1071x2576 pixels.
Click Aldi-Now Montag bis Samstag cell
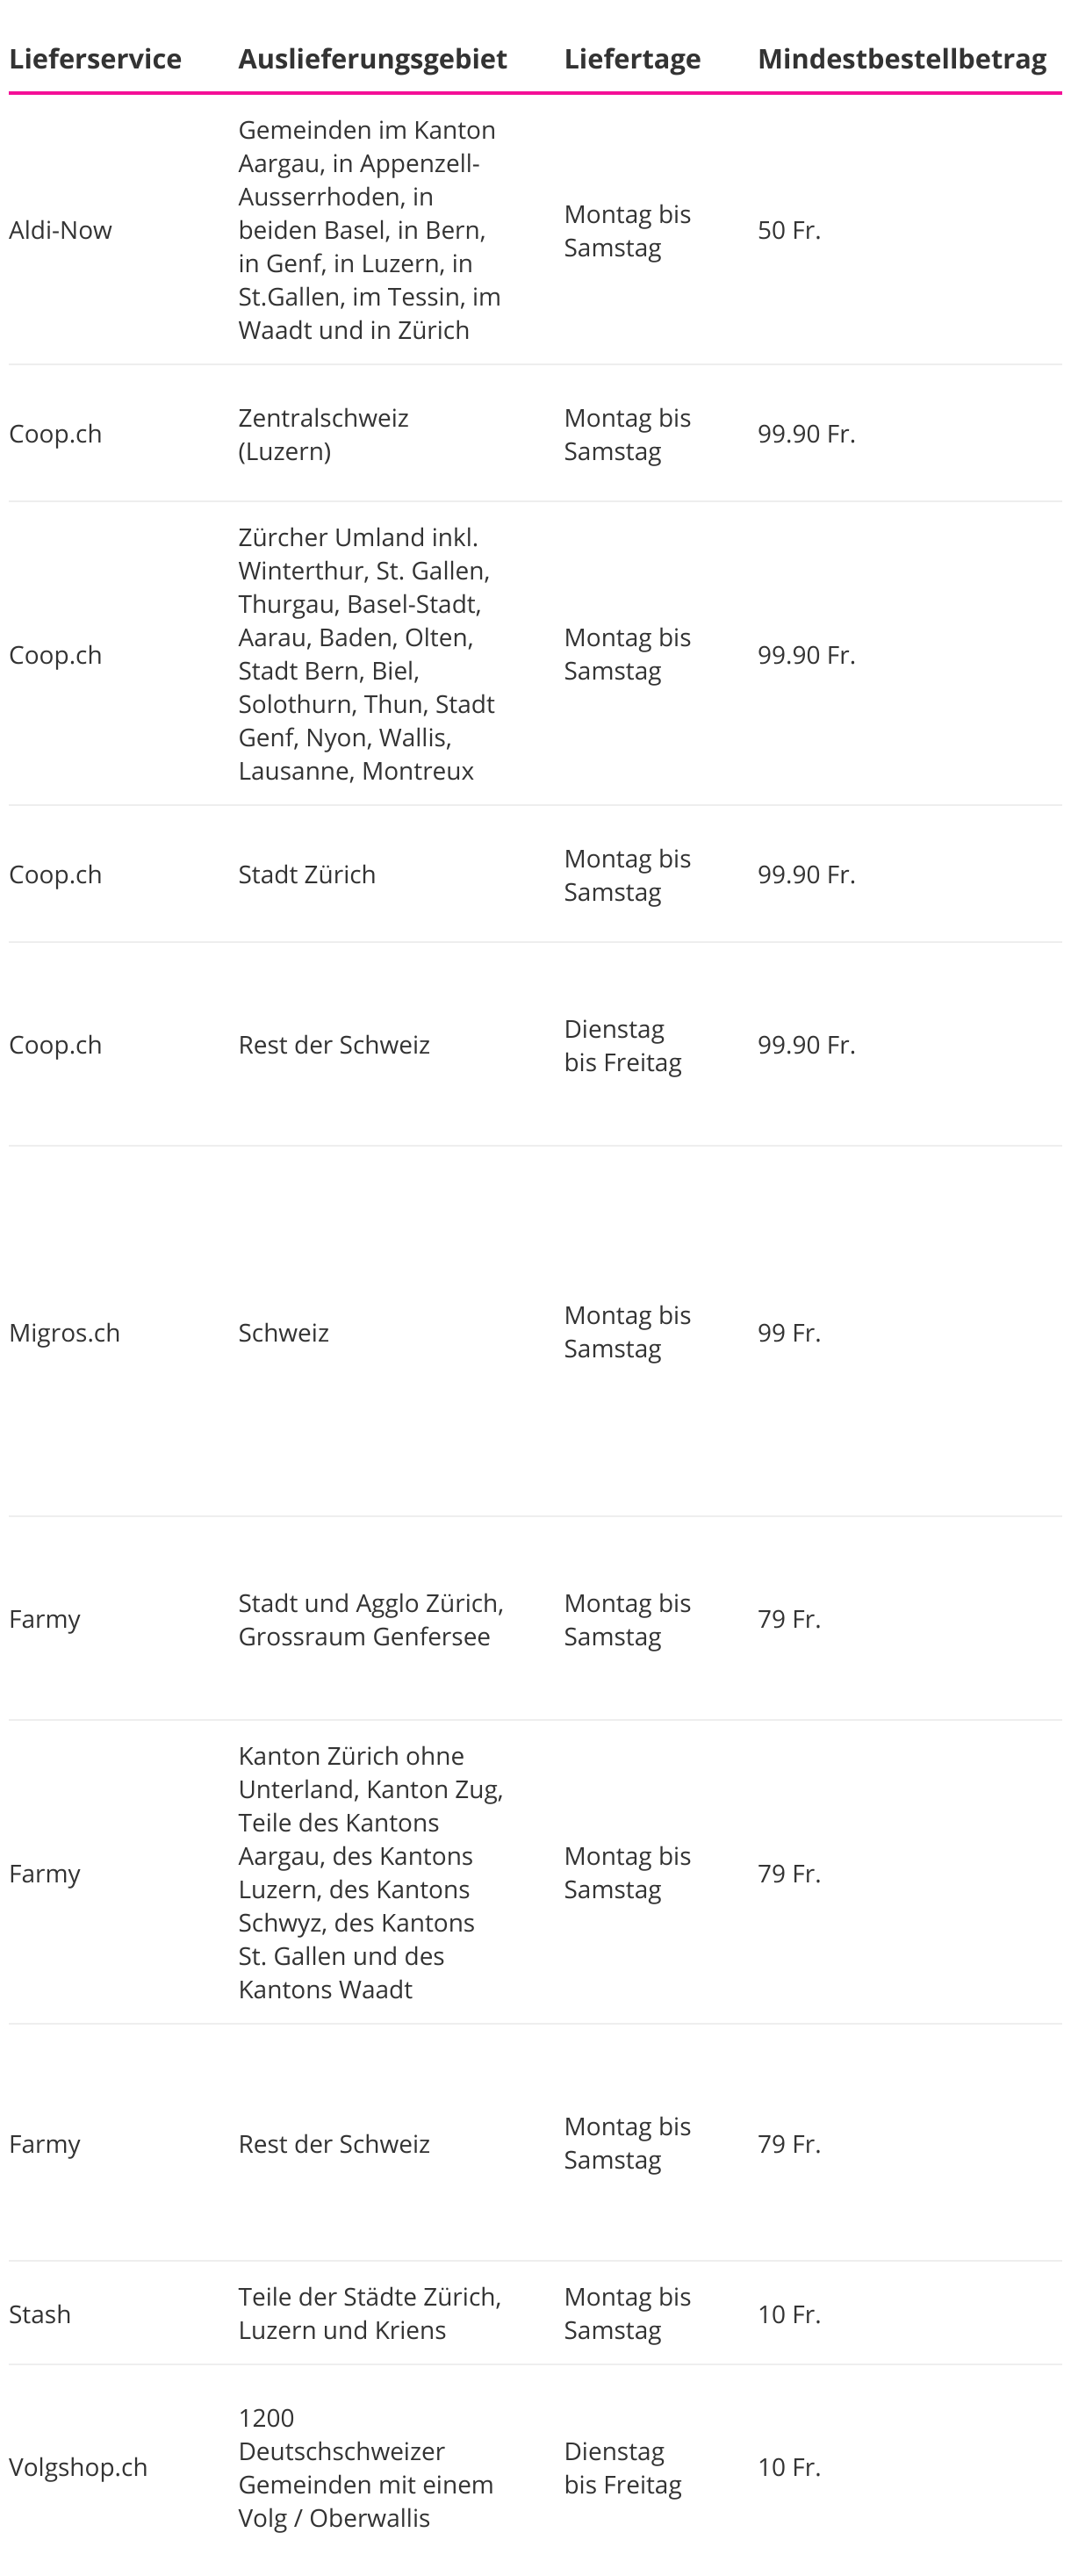(x=627, y=230)
